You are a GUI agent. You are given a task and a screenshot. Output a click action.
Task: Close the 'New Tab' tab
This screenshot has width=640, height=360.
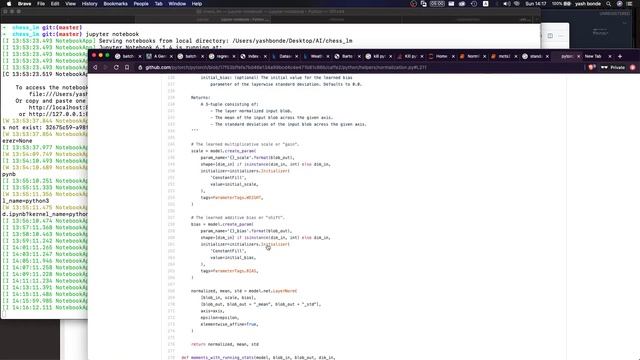coord(610,56)
